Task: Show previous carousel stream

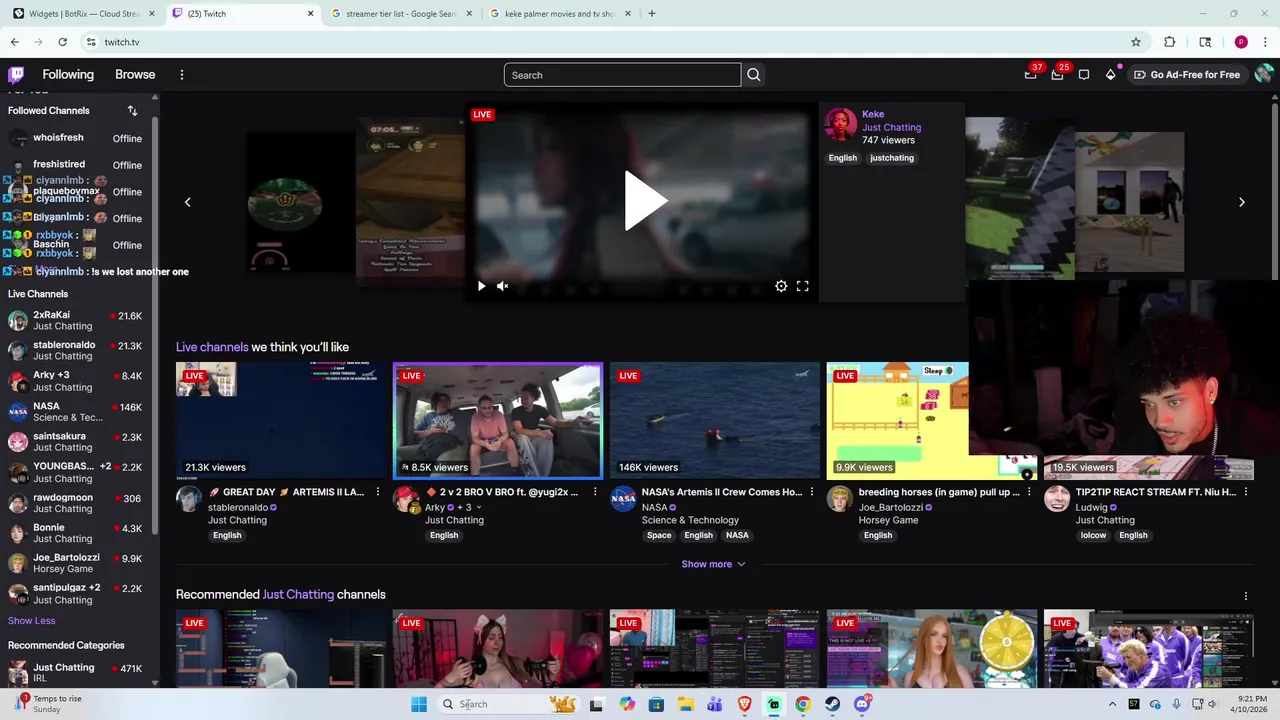Action: click(x=187, y=202)
